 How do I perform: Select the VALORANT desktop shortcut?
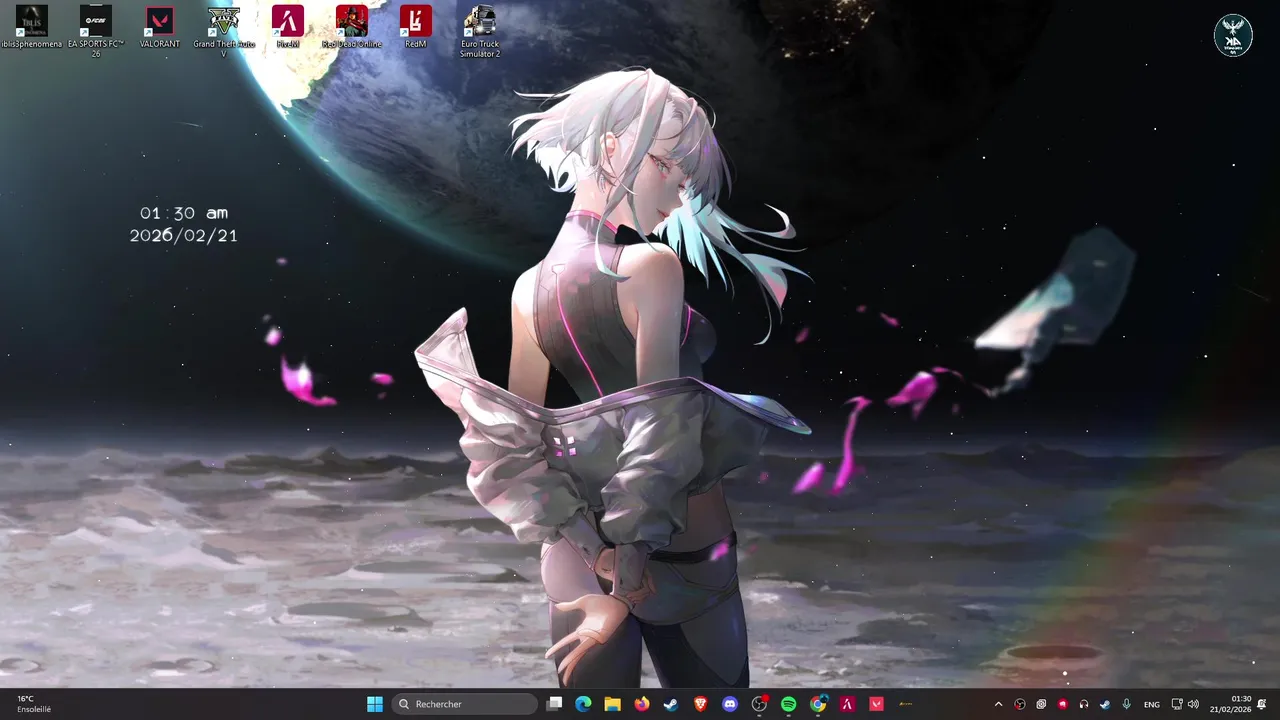[160, 27]
